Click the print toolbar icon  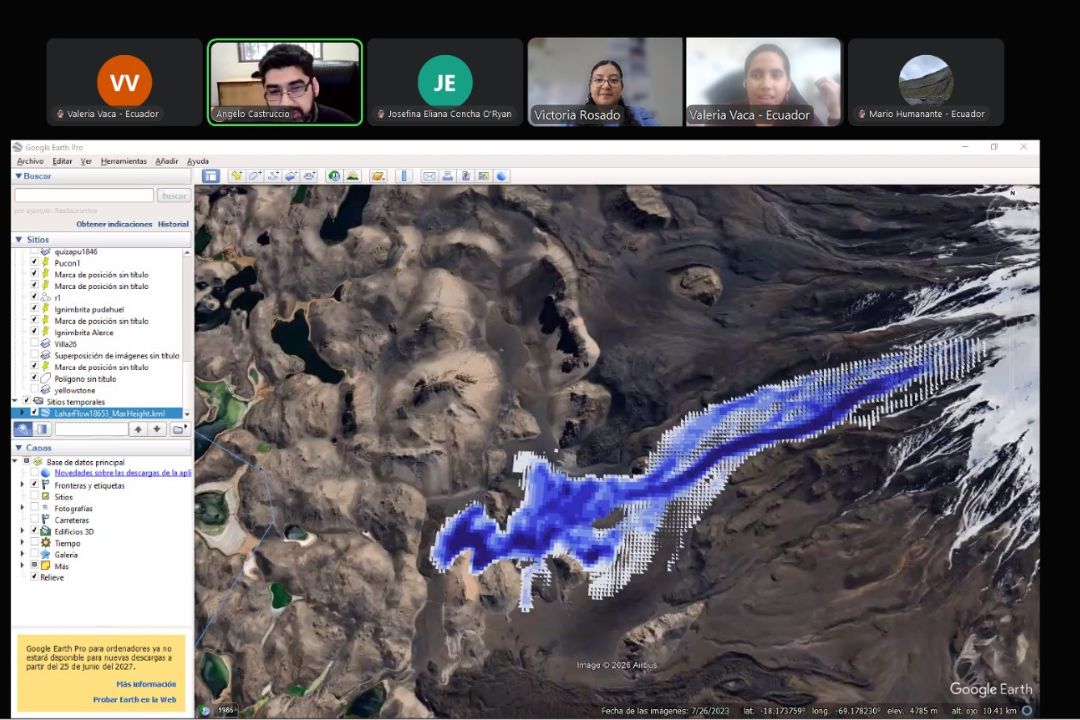pyautogui.click(x=448, y=176)
